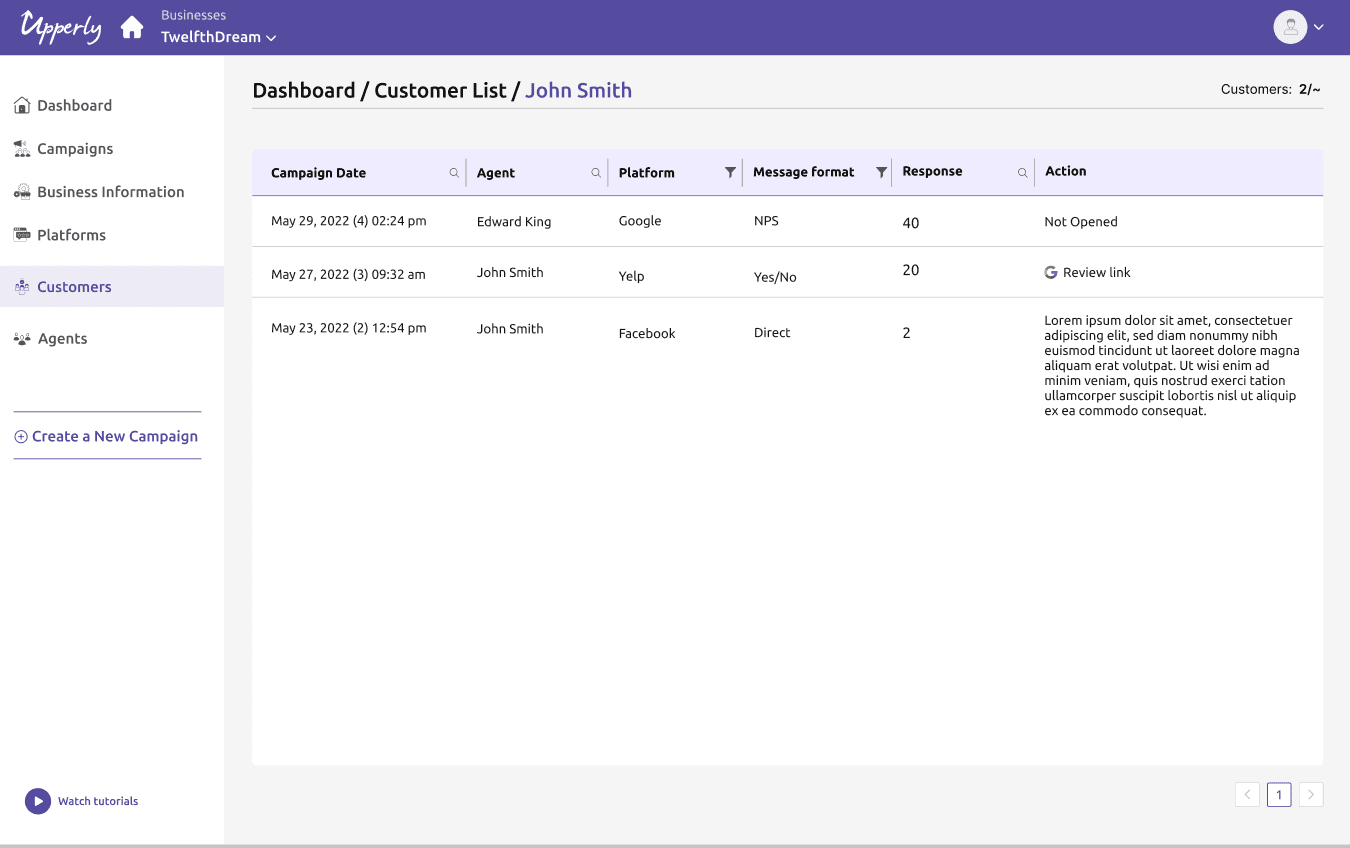The width and height of the screenshot is (1350, 848).
Task: Filter the Platform column
Action: [730, 172]
